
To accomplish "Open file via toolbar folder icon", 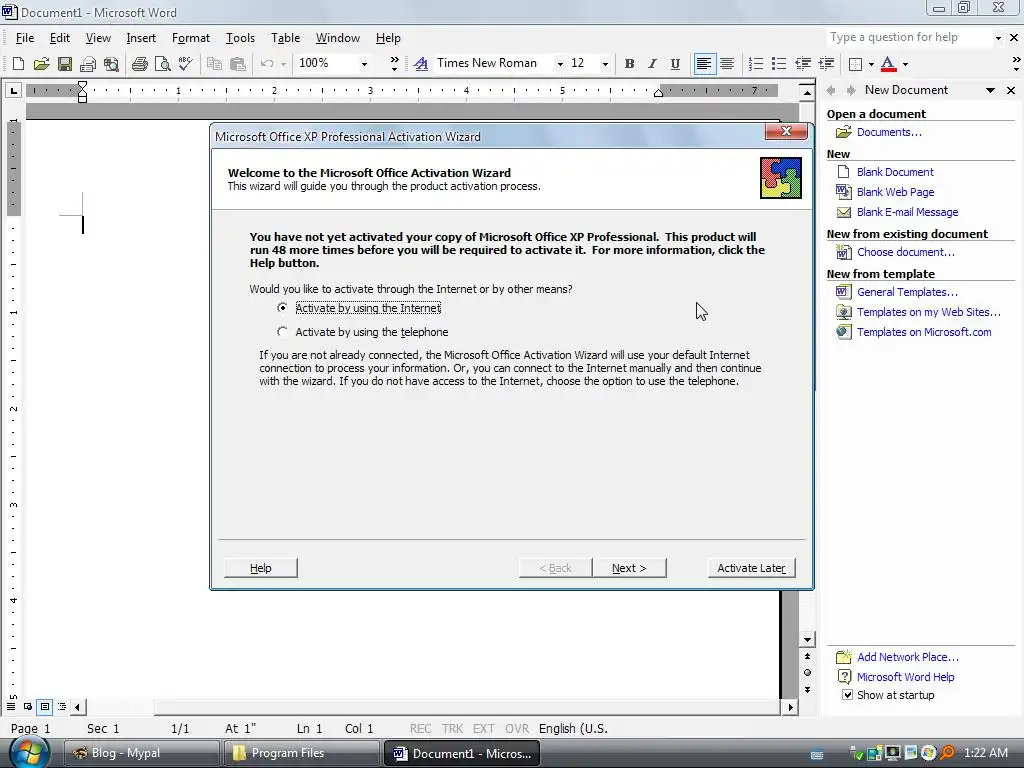I will (x=41, y=63).
